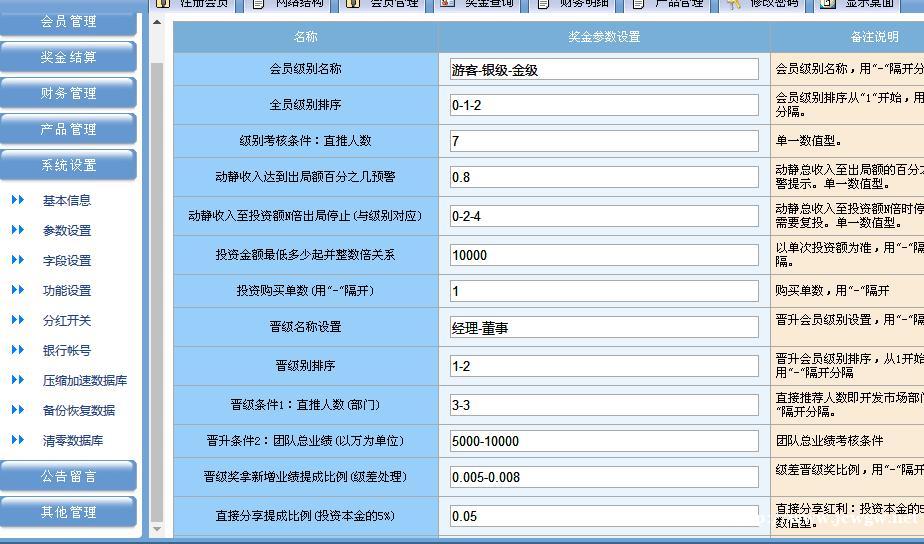
Task: Click the arrow icon beside 银行帐号
Action: (18, 350)
